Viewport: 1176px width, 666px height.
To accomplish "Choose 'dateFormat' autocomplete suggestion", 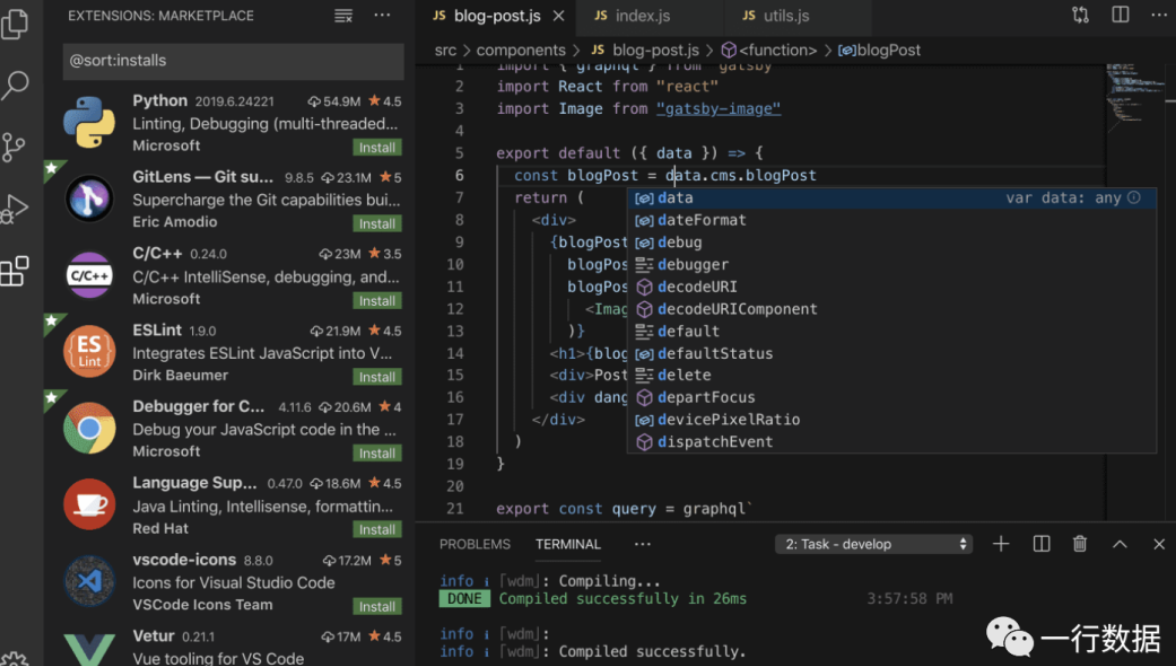I will pyautogui.click(x=891, y=220).
